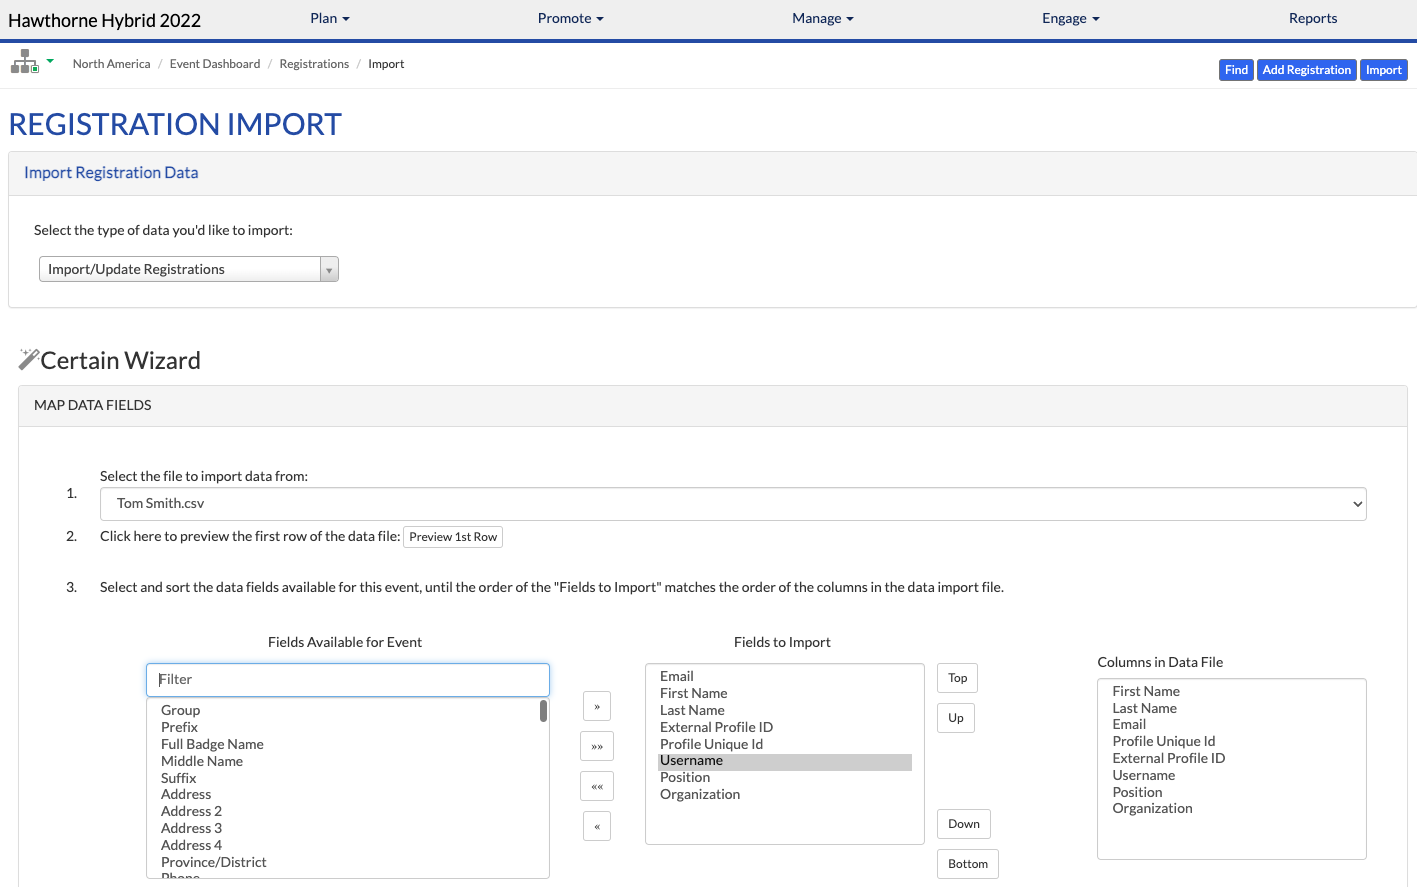The width and height of the screenshot is (1417, 887).
Task: Click the Preview 1st Row button
Action: 453,537
